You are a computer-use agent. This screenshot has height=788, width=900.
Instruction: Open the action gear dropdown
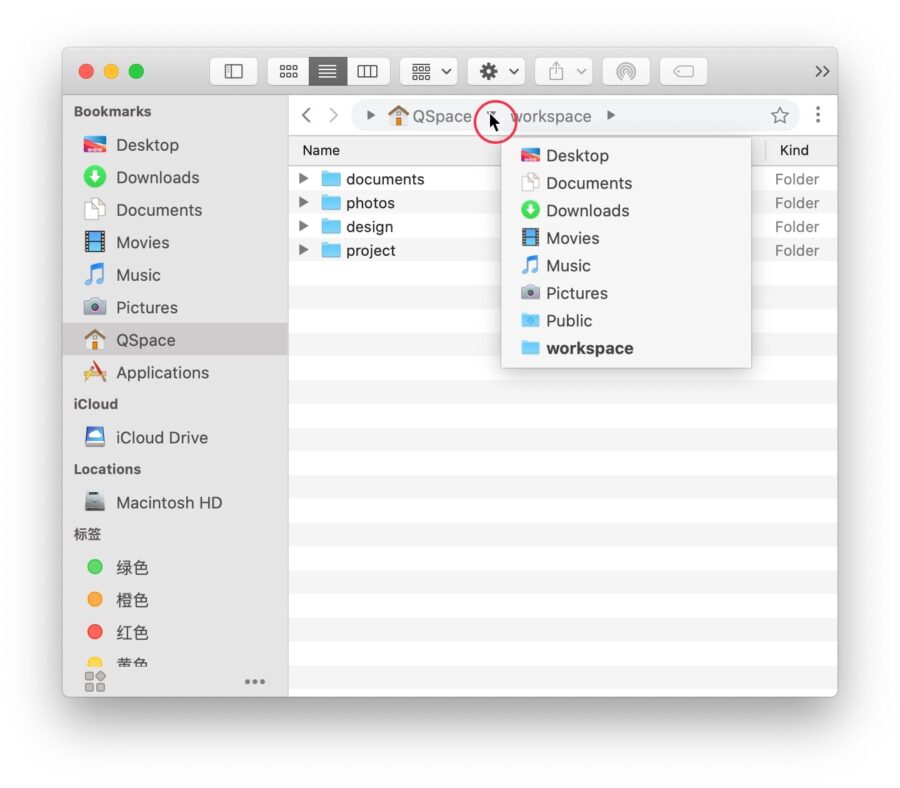495,71
